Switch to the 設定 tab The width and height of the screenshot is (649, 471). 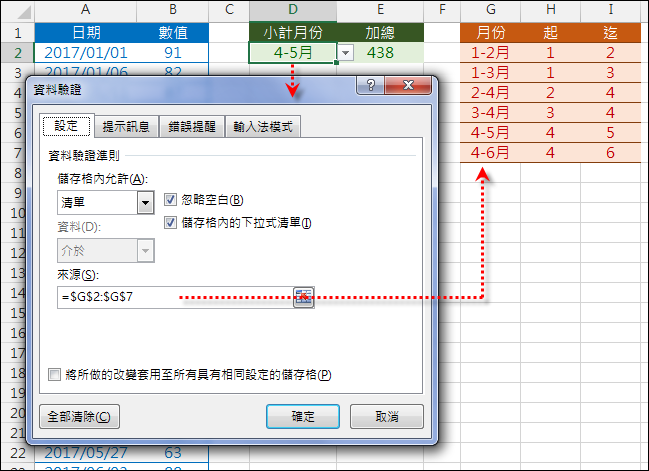click(67, 126)
